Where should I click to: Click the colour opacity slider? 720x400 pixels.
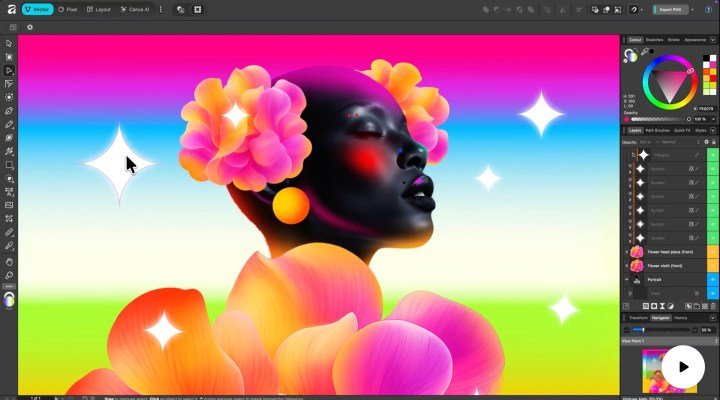(658, 119)
